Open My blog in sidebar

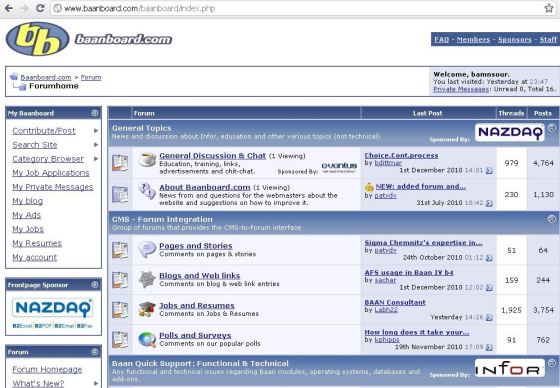coord(28,201)
